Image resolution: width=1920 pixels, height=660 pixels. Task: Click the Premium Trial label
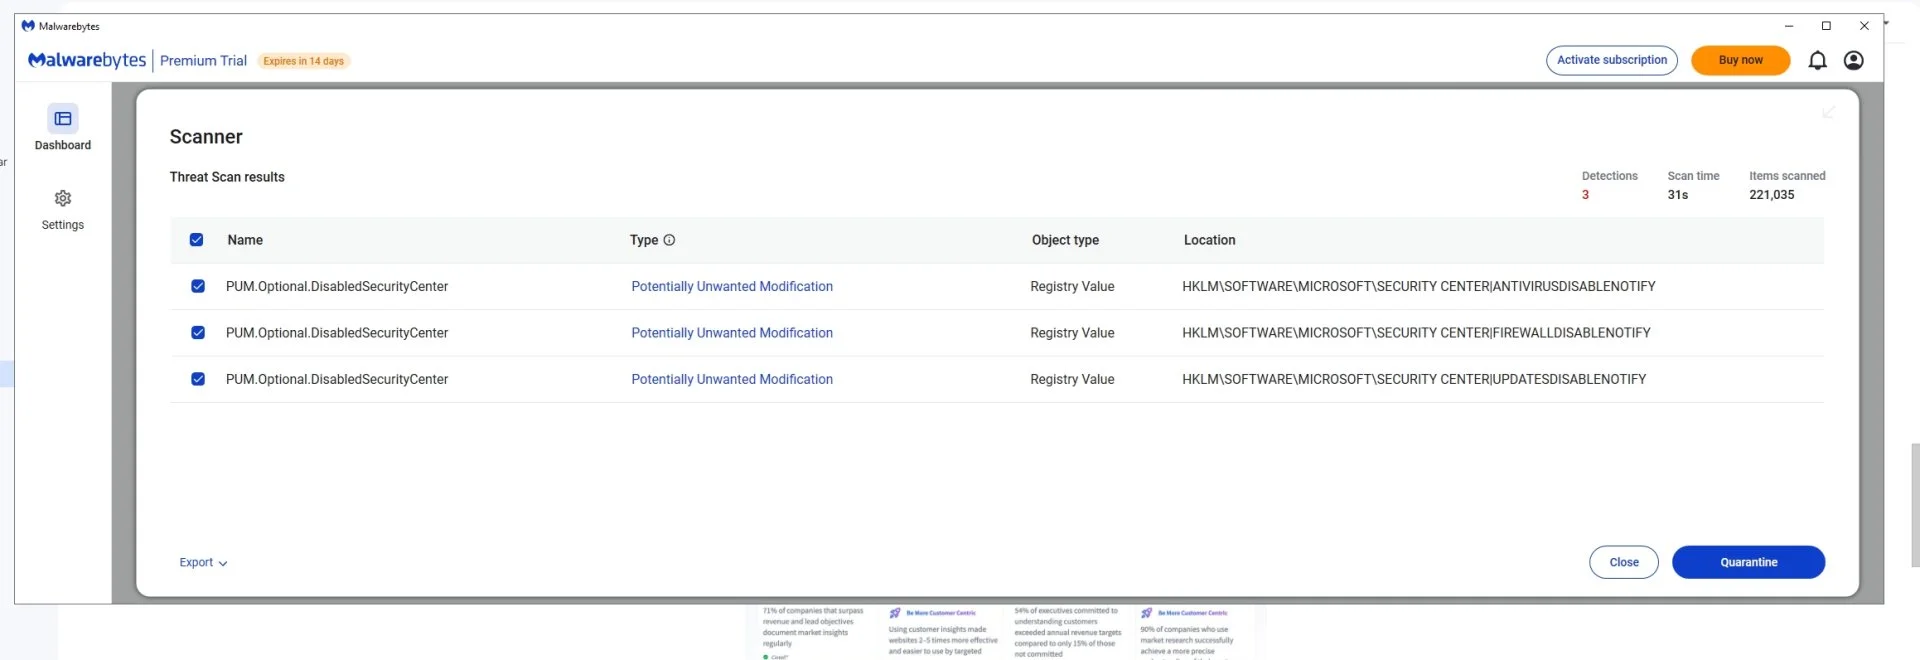tap(203, 61)
